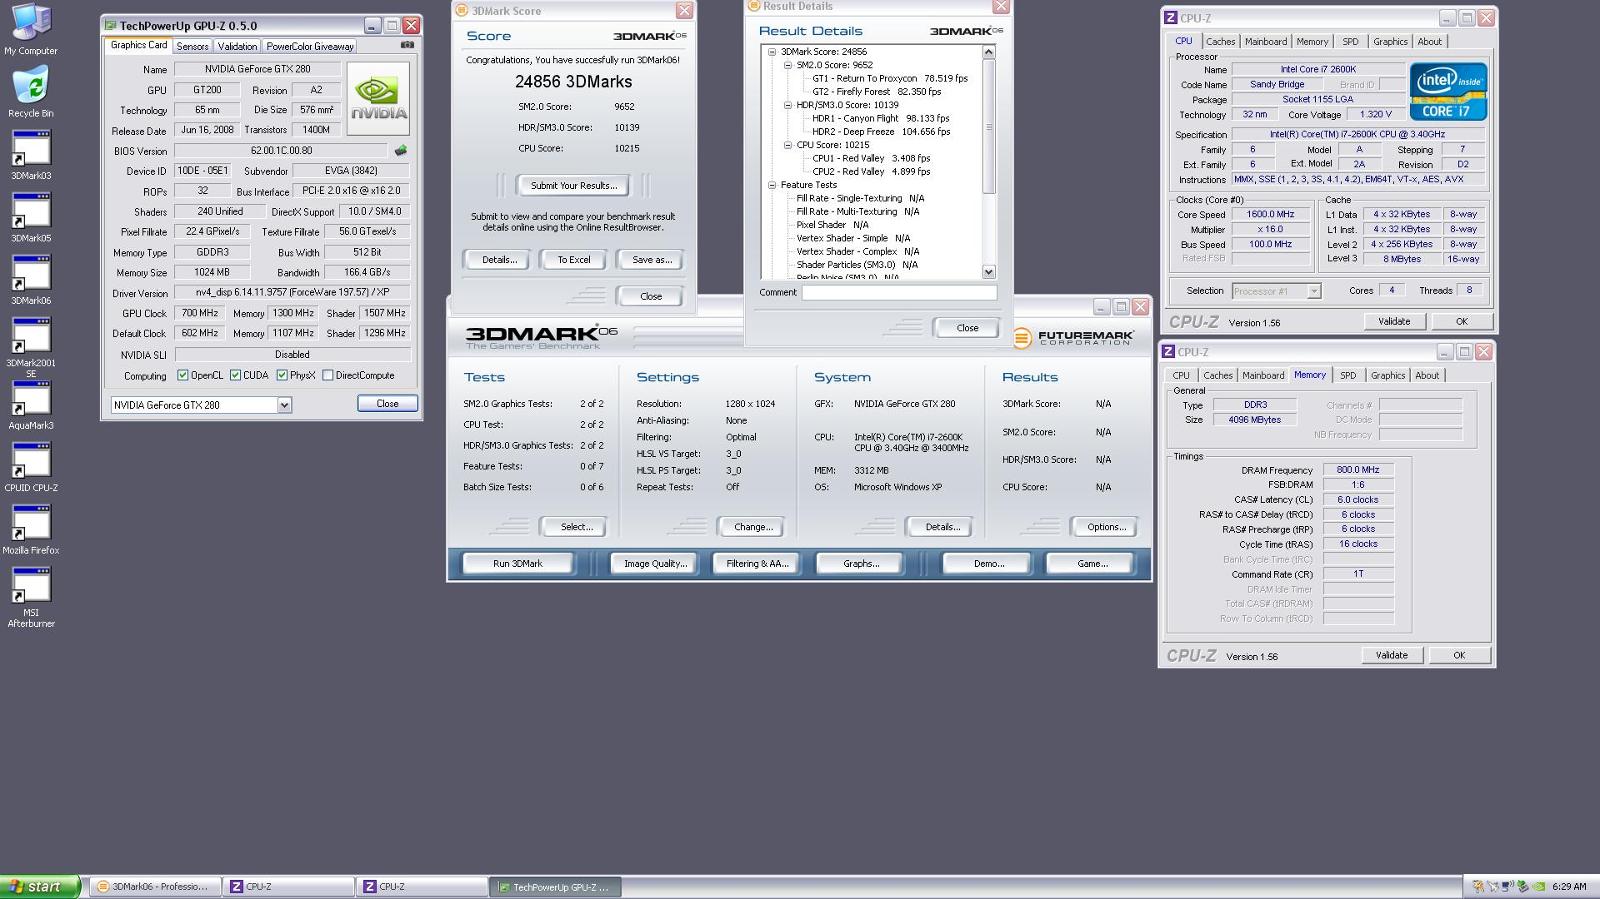This screenshot has height=899, width=1600.
Task: Click Change... under Settings in 3DMark06
Action: (752, 527)
